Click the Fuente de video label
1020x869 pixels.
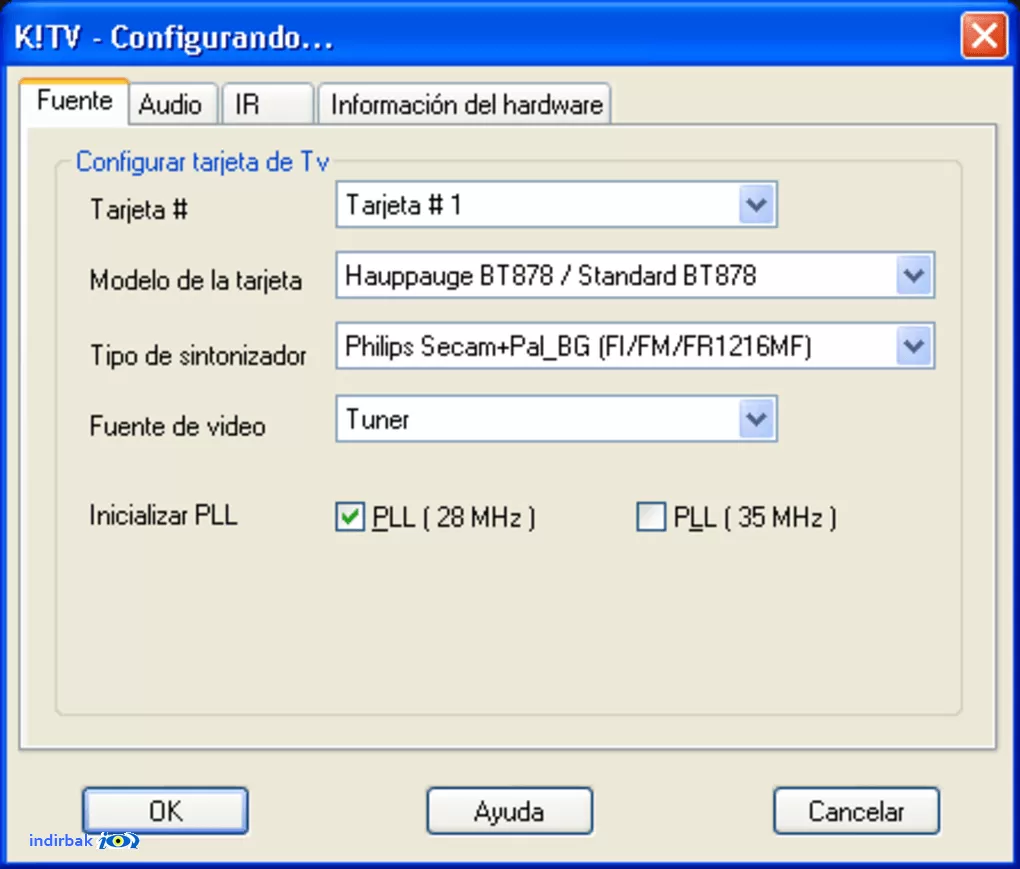[x=178, y=426]
